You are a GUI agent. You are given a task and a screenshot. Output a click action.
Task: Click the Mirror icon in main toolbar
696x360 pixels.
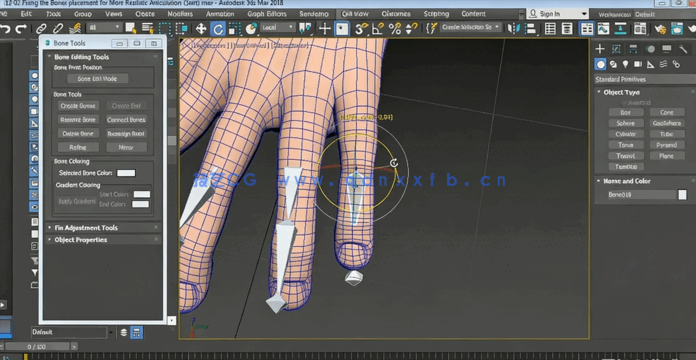[514, 29]
